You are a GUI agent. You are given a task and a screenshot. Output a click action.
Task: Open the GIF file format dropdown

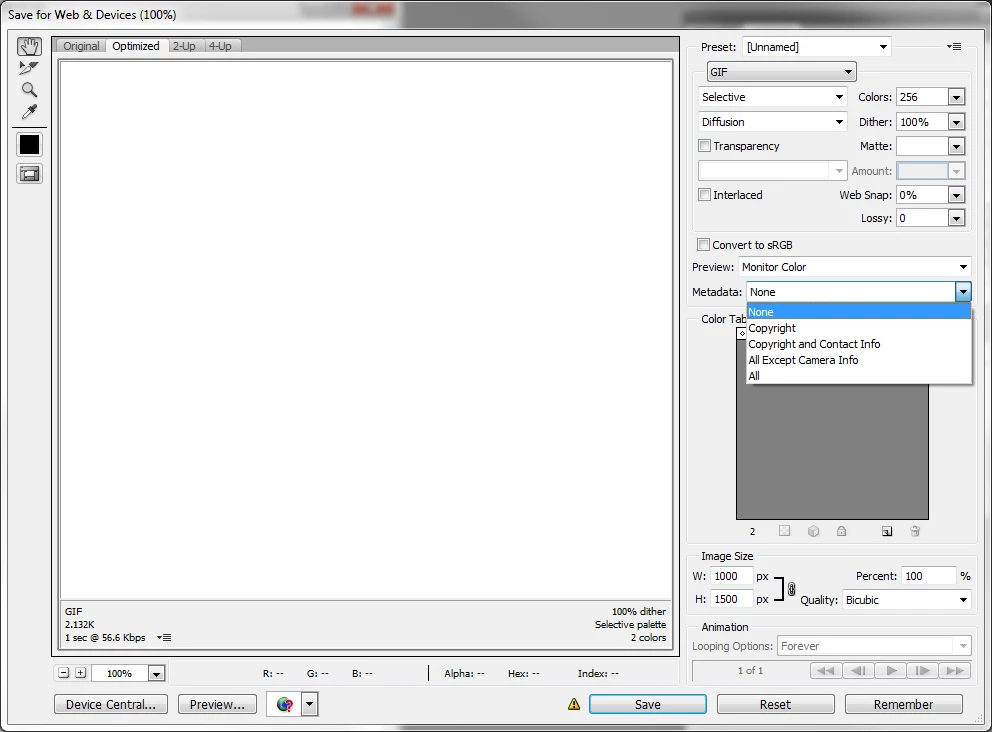pyautogui.click(x=781, y=71)
